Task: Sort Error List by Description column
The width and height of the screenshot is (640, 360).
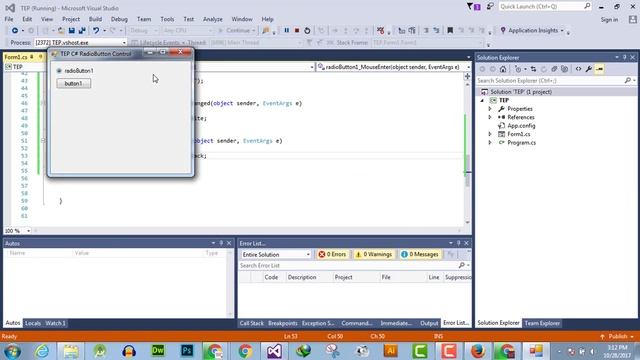Action: 302,277
